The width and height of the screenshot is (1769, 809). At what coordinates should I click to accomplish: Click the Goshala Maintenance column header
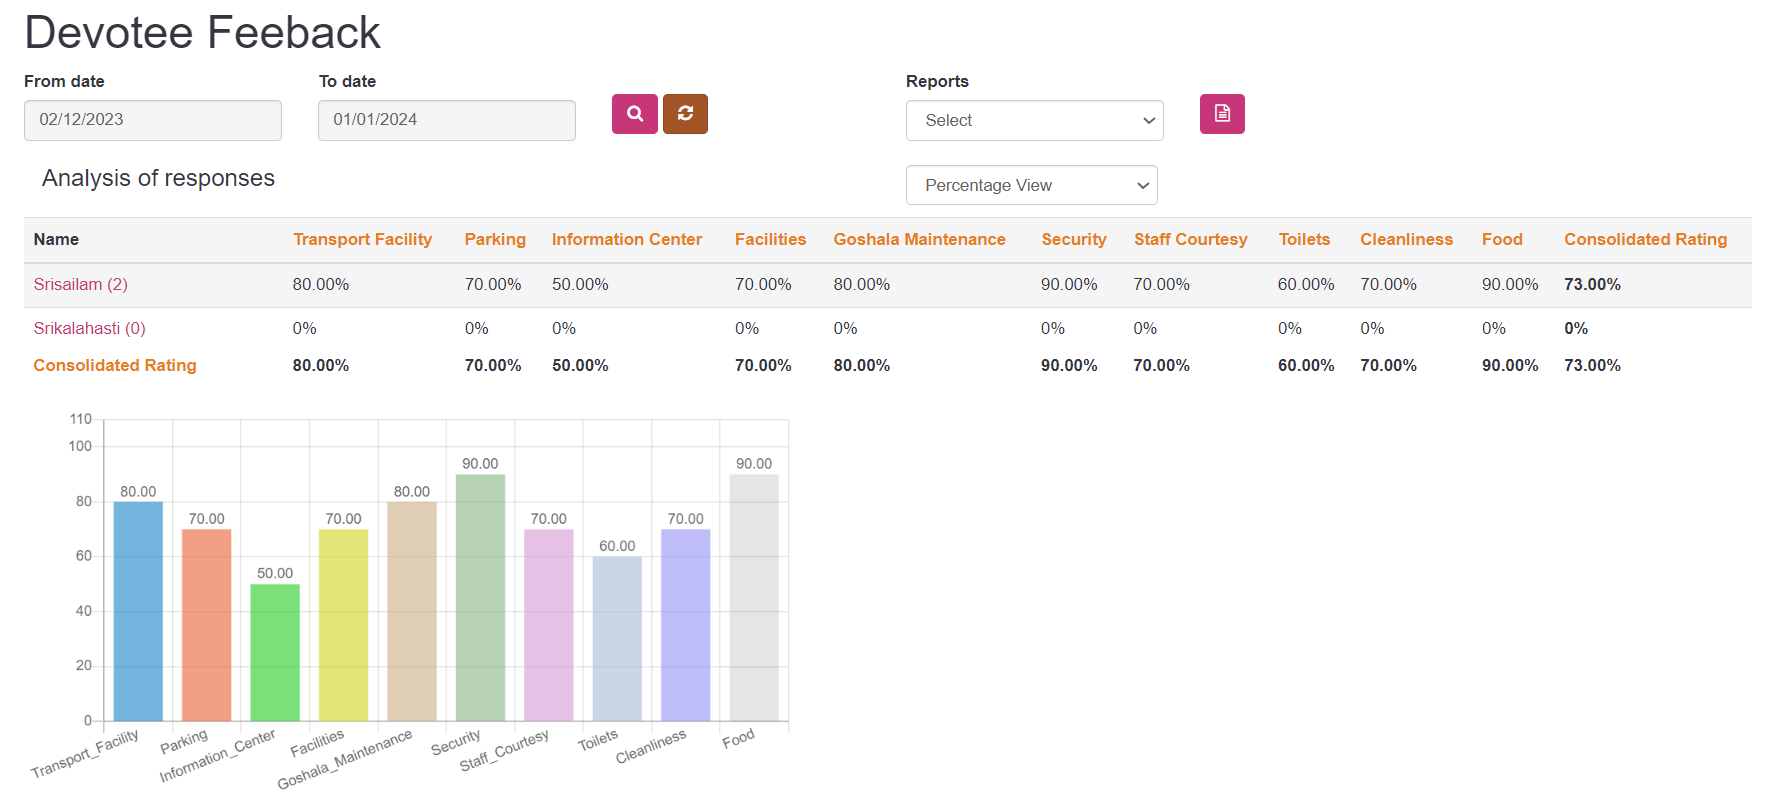919,240
